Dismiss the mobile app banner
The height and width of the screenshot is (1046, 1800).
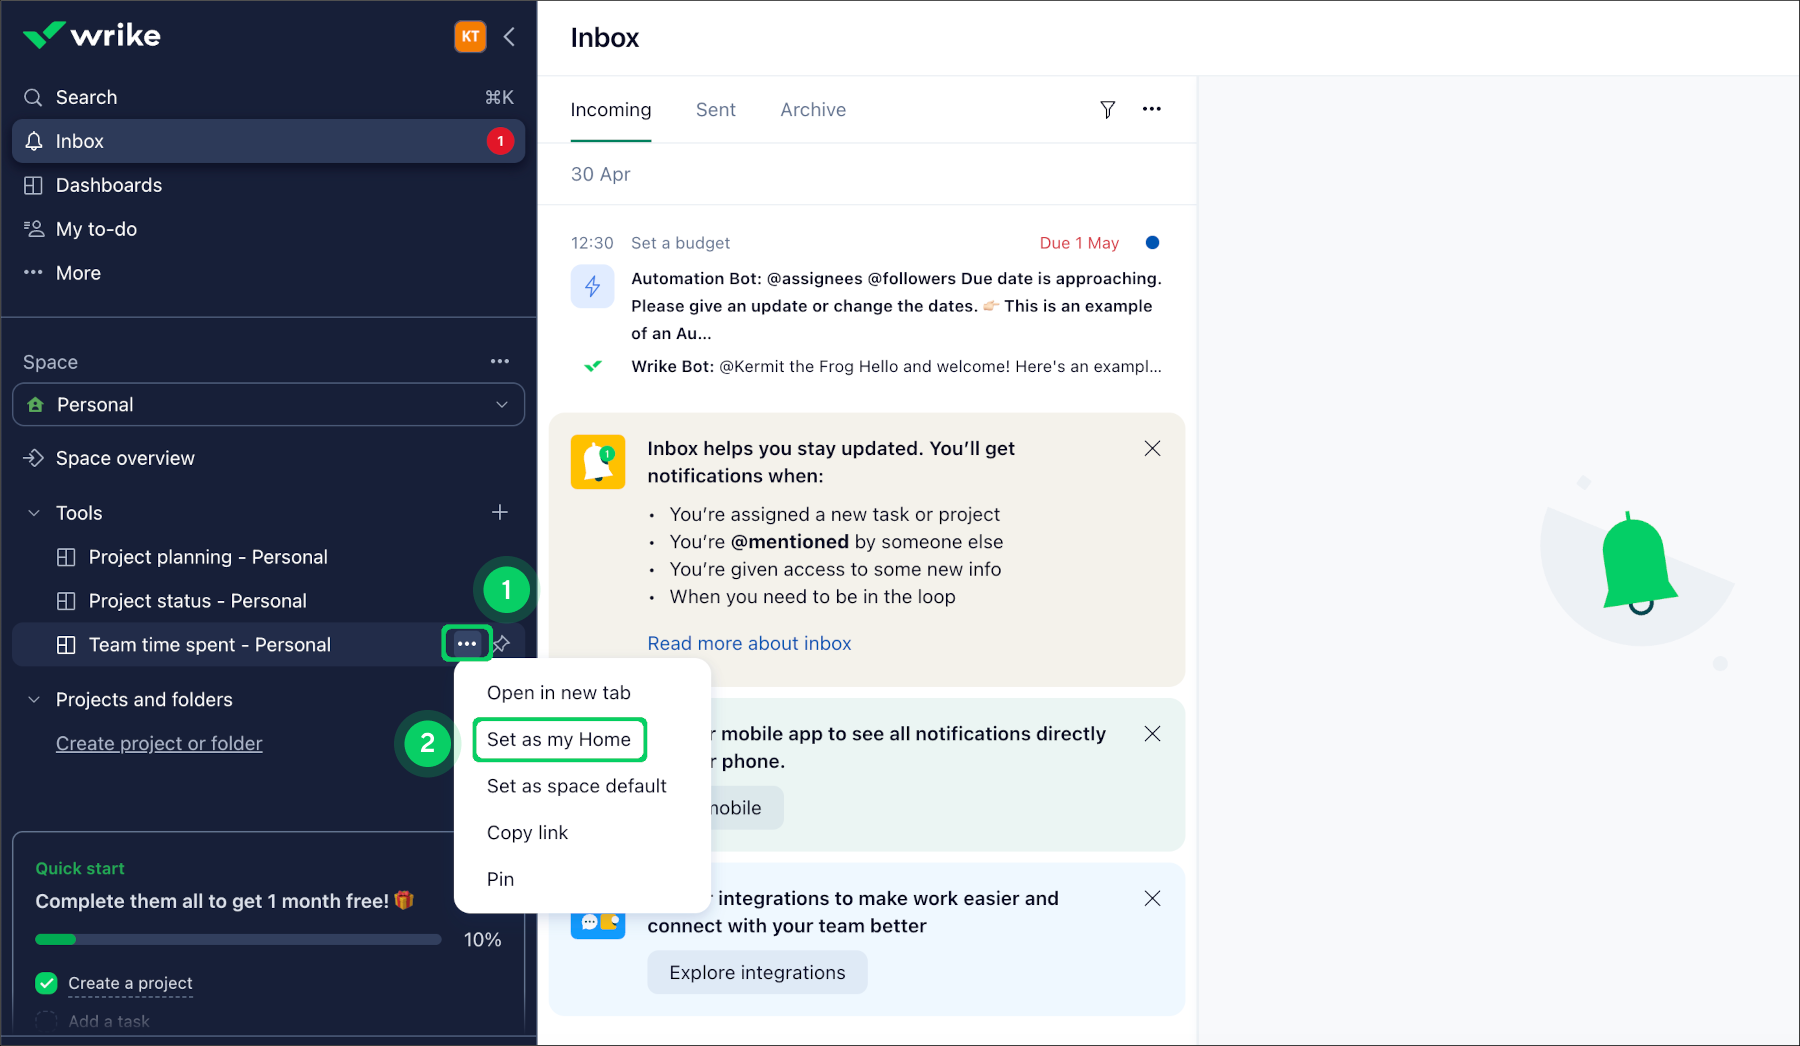click(1152, 733)
